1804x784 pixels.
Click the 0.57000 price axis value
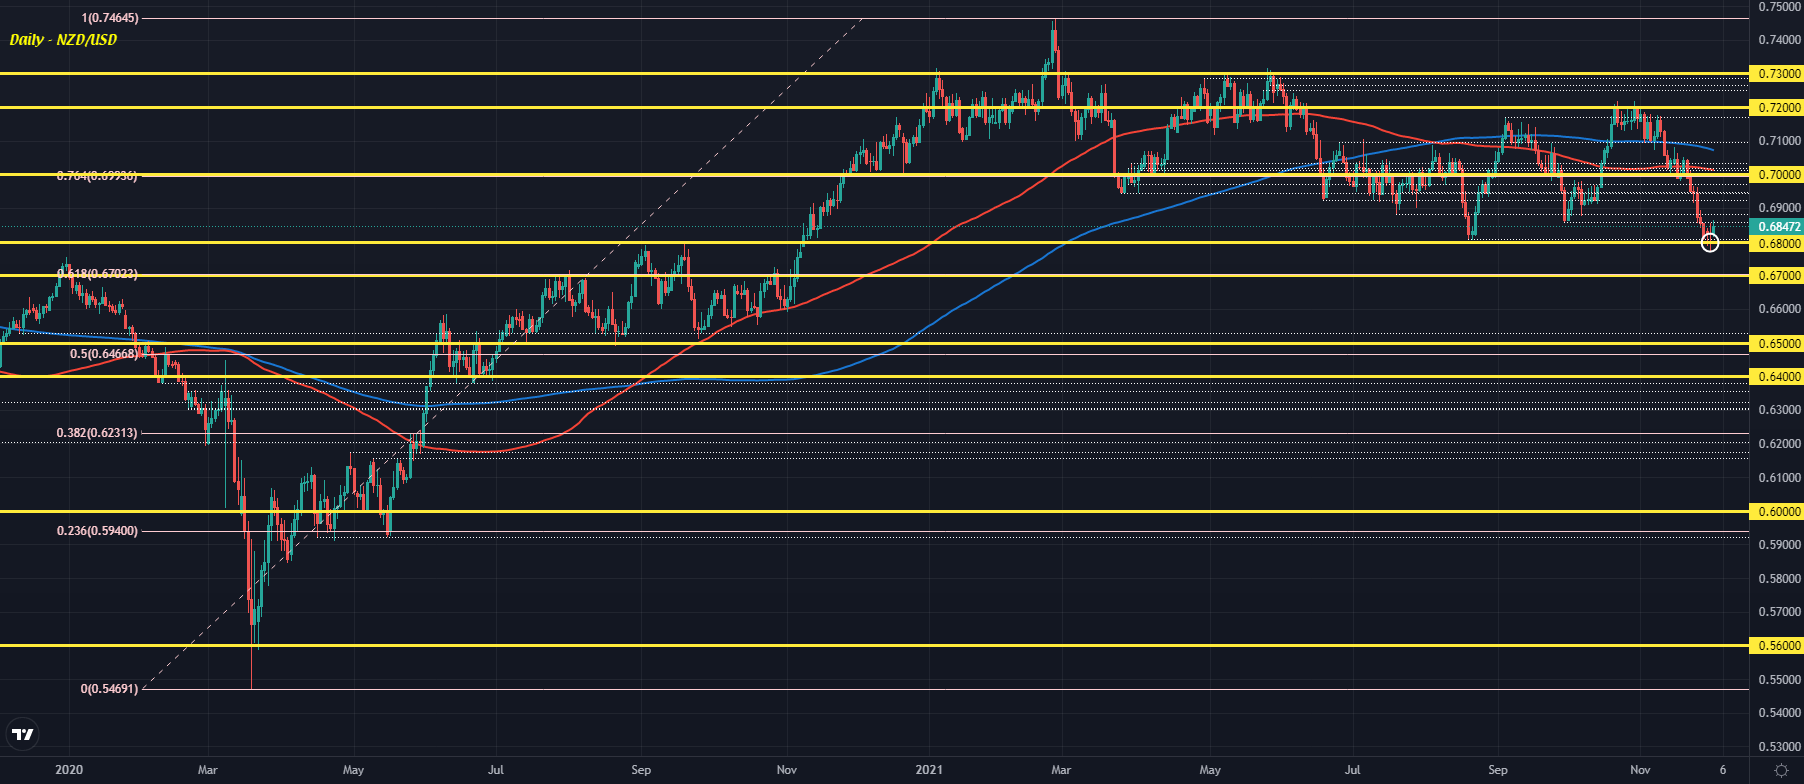(x=1779, y=612)
